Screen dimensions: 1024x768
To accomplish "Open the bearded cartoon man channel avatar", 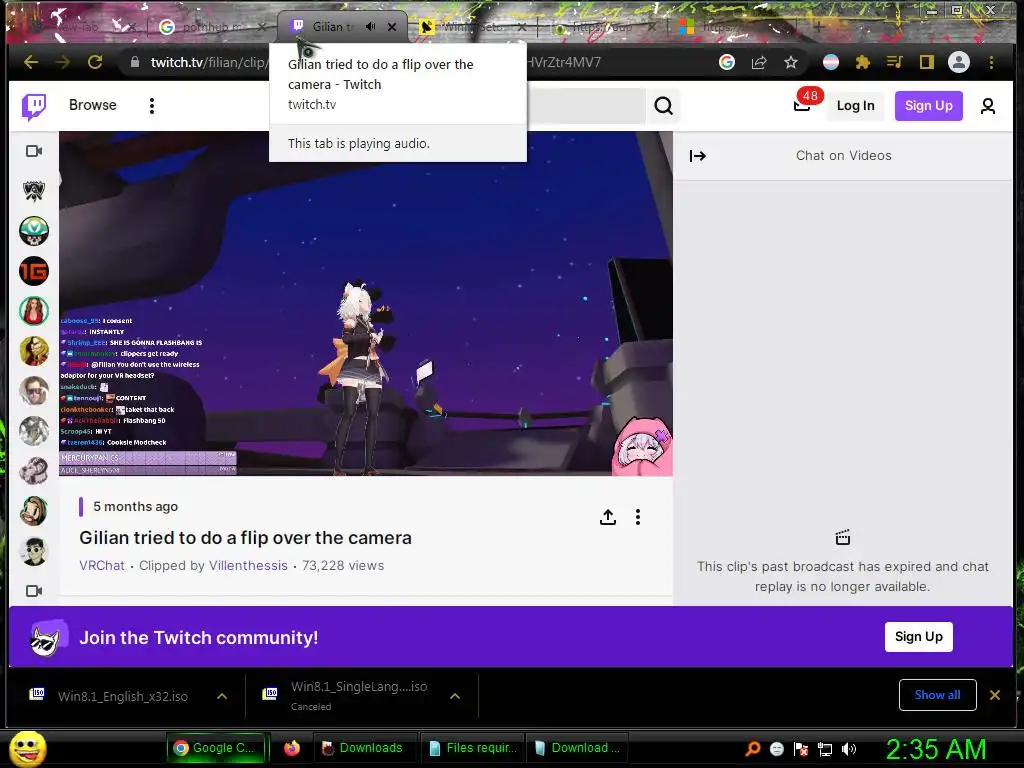I will click(34, 511).
